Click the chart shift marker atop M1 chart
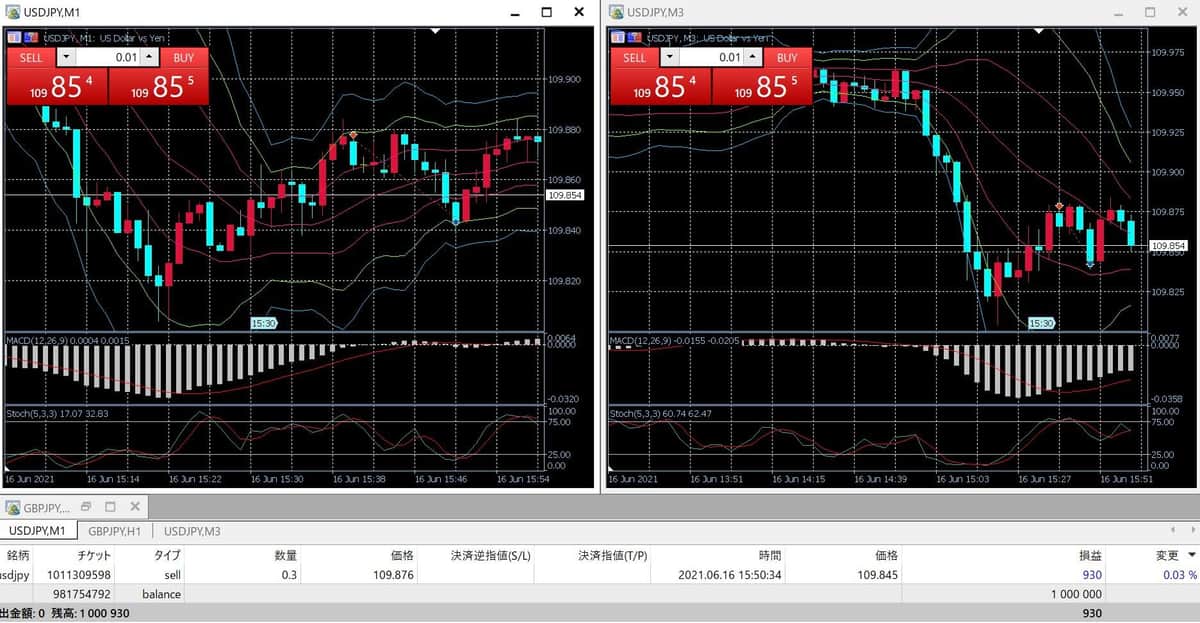The height and width of the screenshot is (623, 1200). click(x=435, y=31)
